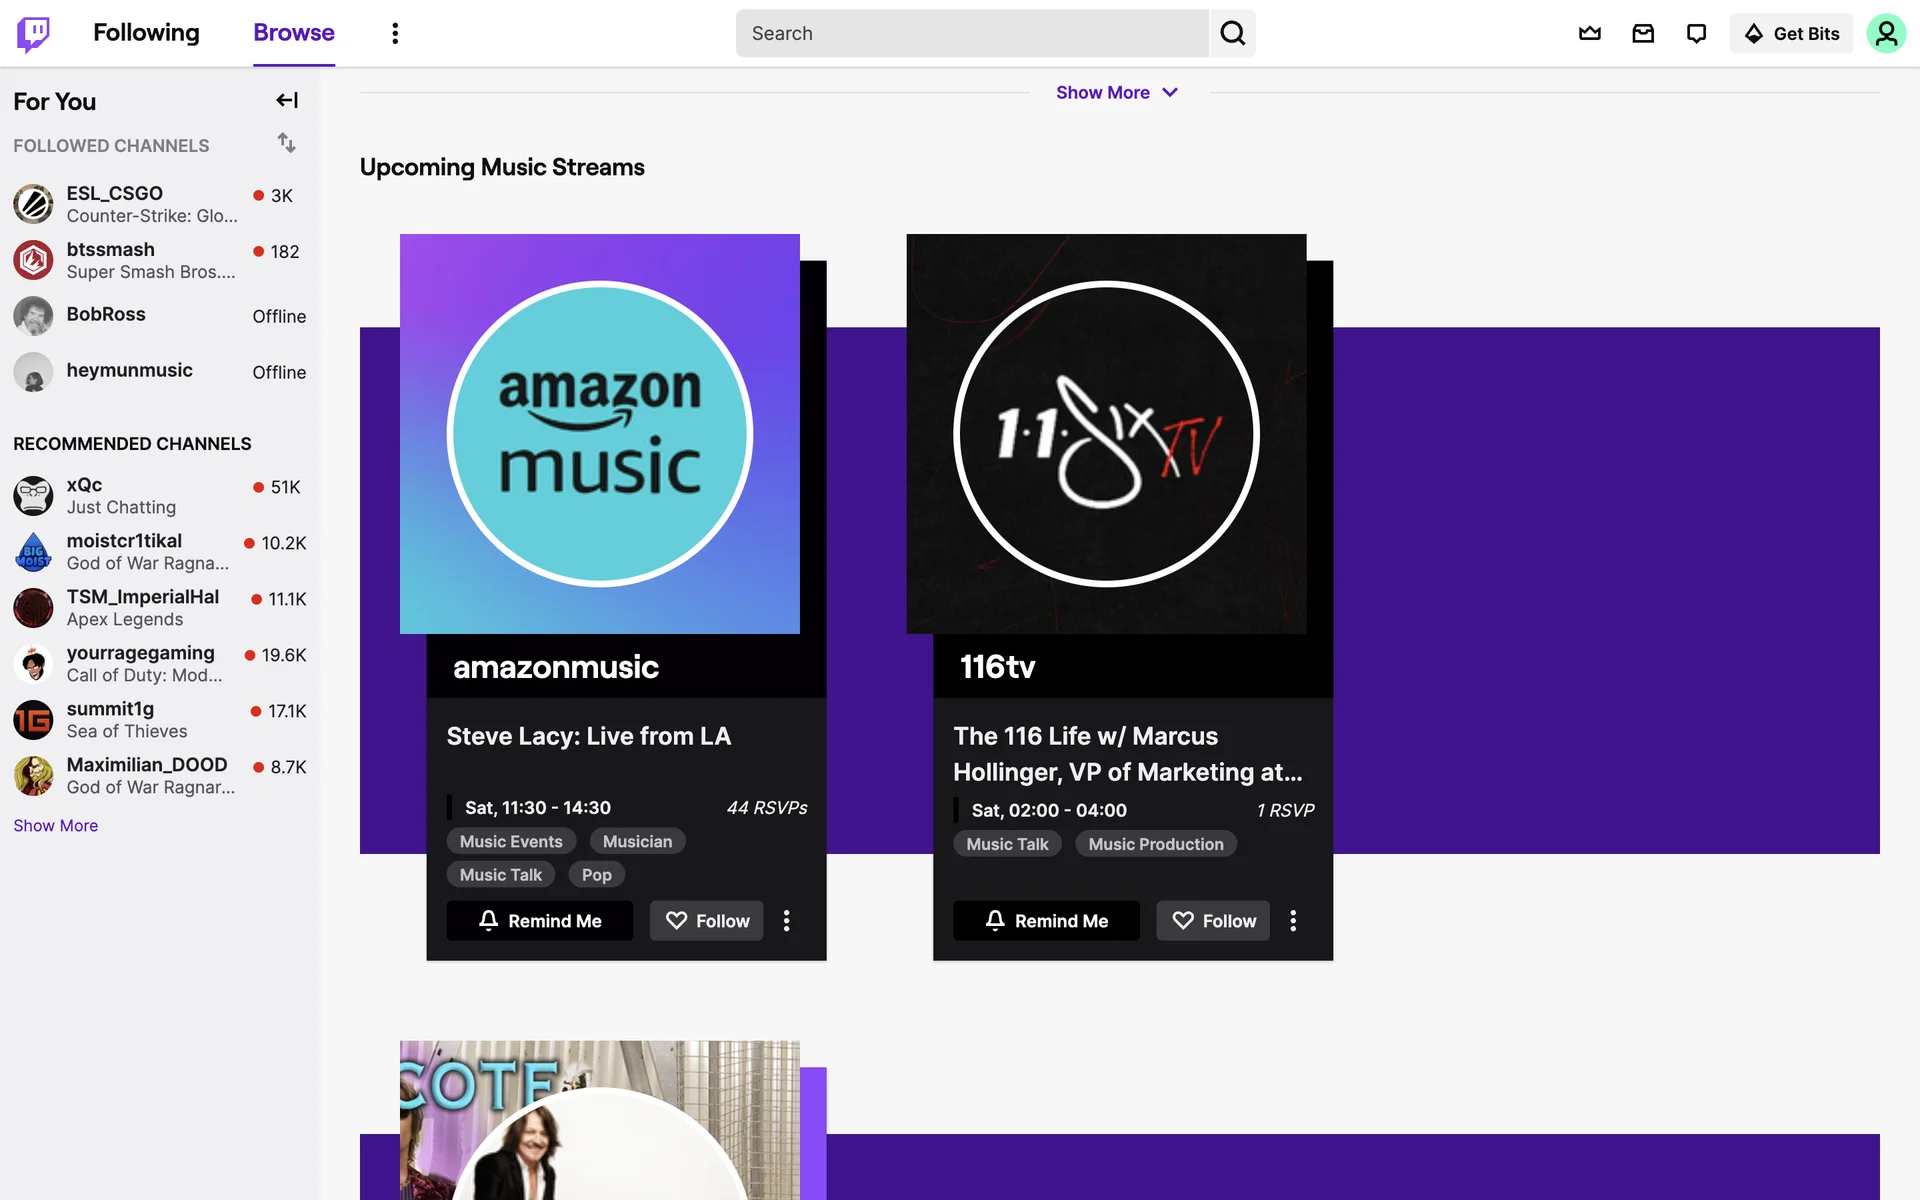Show more recommended channels in sidebar

55,825
